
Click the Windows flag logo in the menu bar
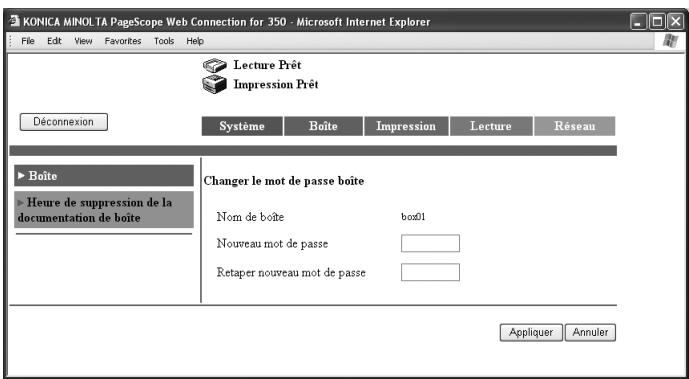(670, 41)
